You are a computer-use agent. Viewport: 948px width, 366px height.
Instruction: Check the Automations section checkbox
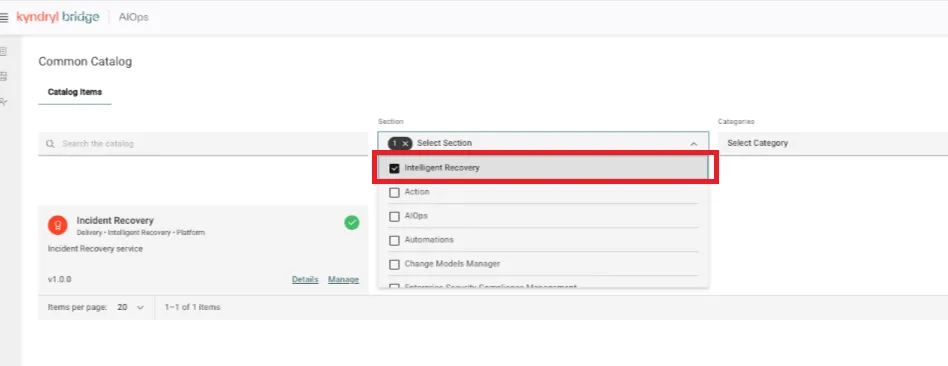394,241
